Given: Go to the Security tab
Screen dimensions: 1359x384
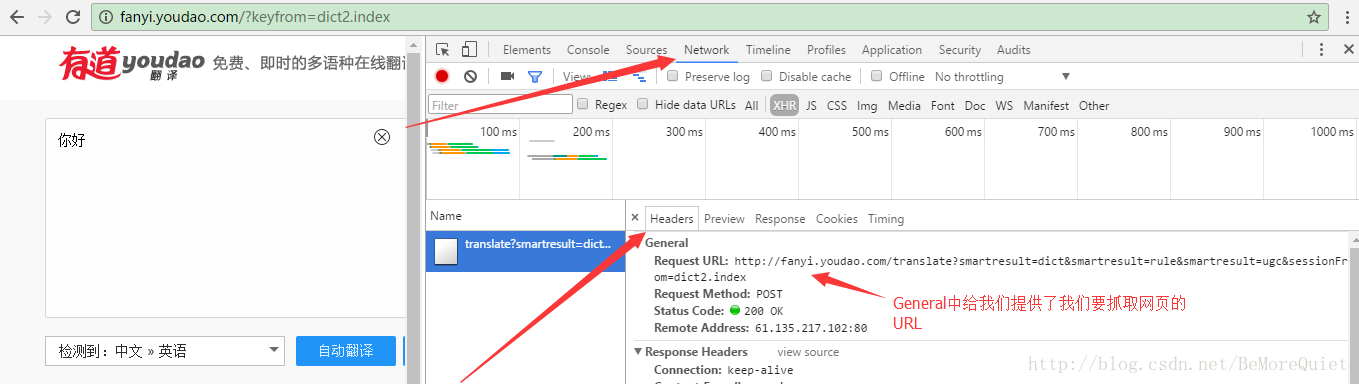Looking at the screenshot, I should point(960,50).
